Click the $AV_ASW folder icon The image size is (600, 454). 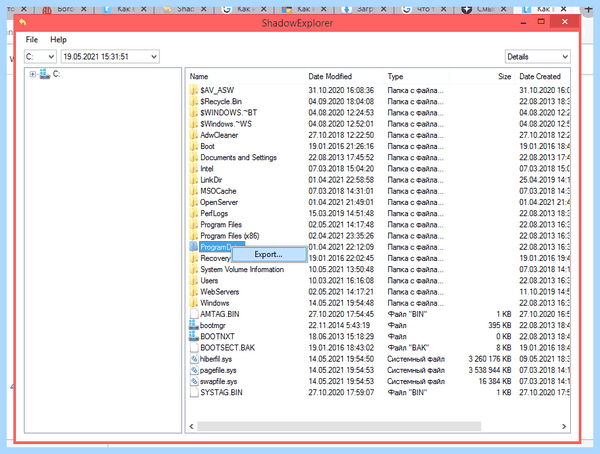coord(194,90)
